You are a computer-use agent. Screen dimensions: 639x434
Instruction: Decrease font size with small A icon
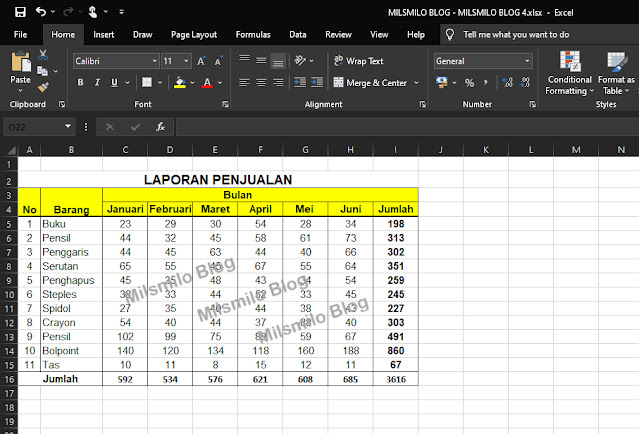[218, 61]
